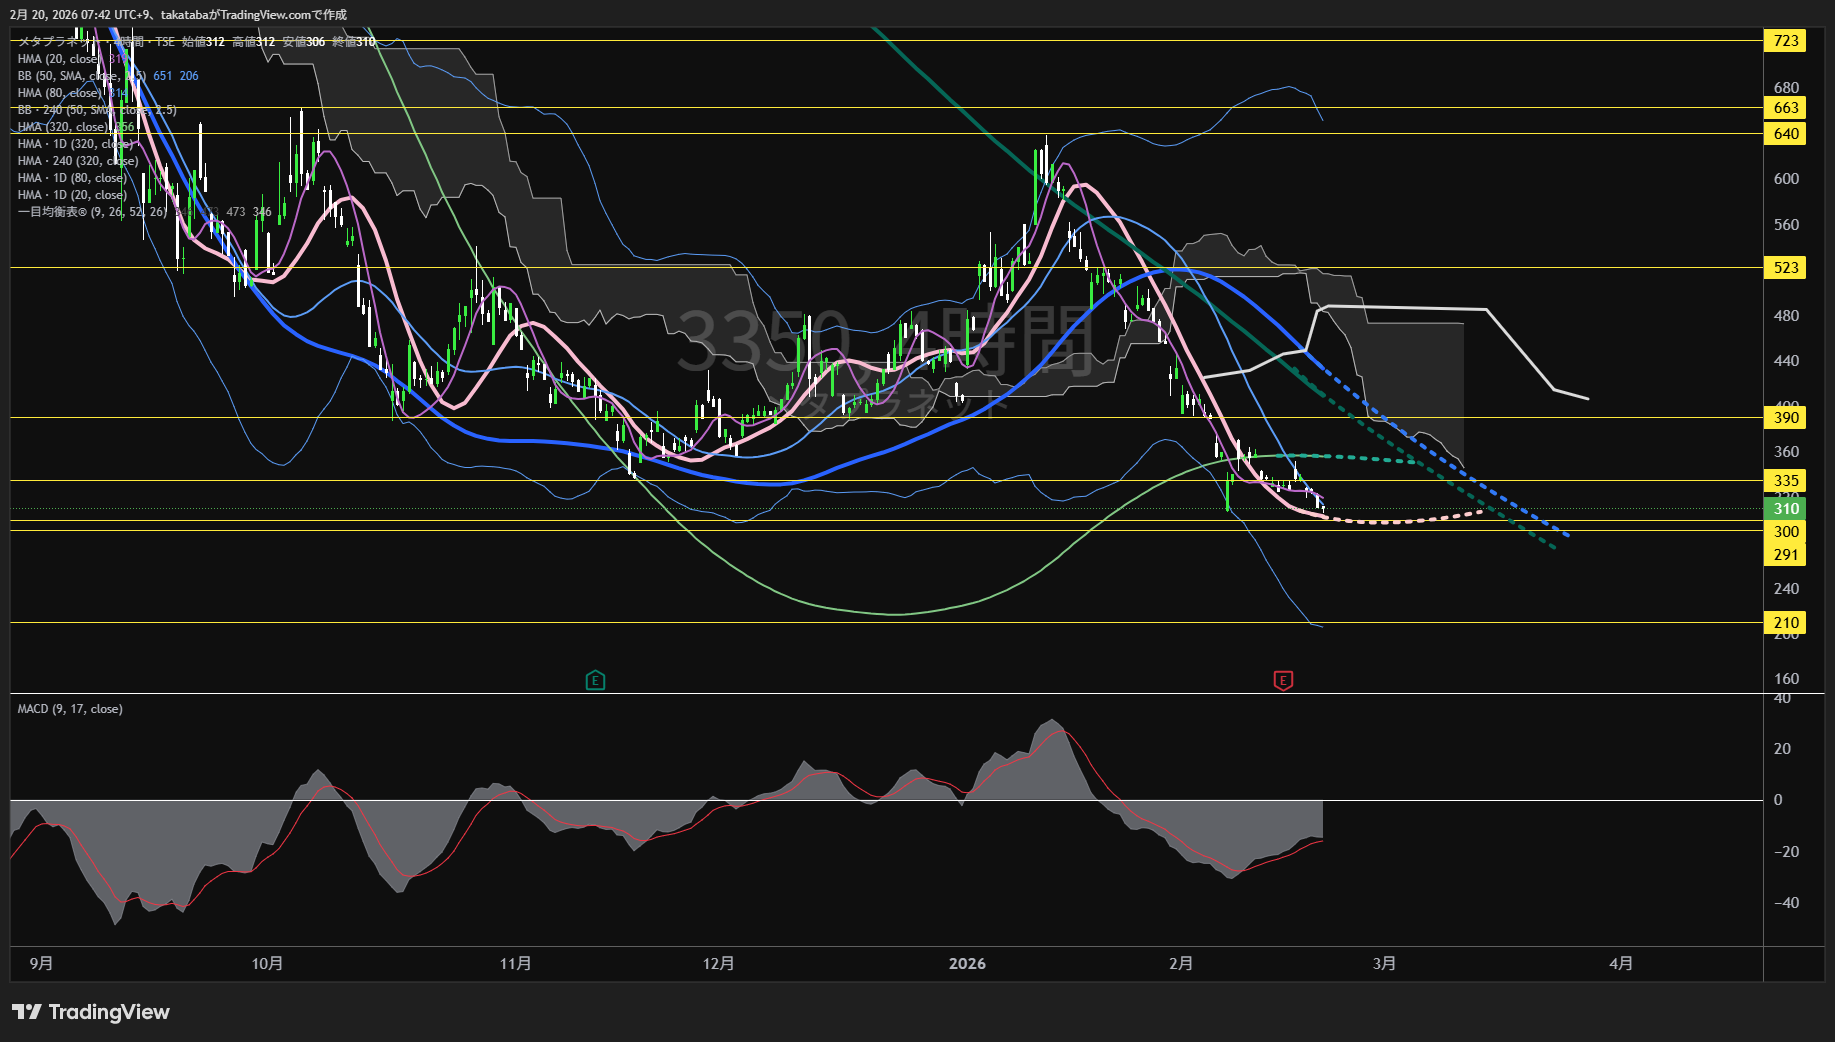Click the yellow 390 price label
Viewport: 1835px width, 1042px height.
point(1785,418)
